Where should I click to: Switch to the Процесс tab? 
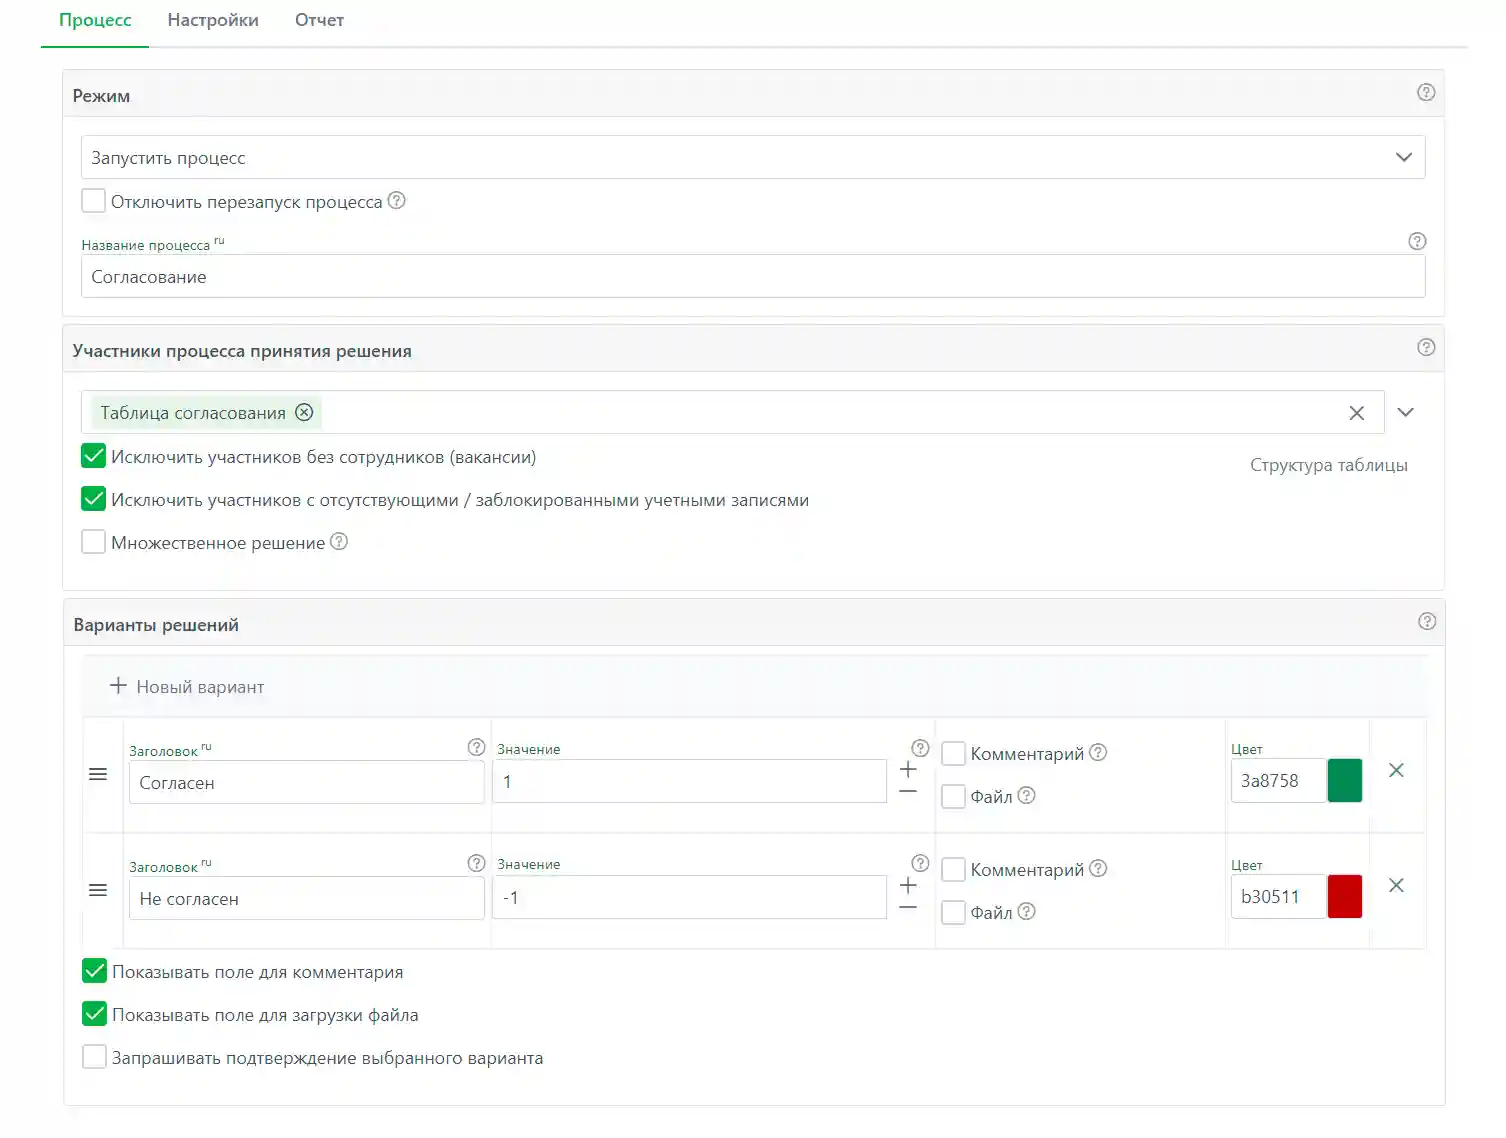[95, 20]
